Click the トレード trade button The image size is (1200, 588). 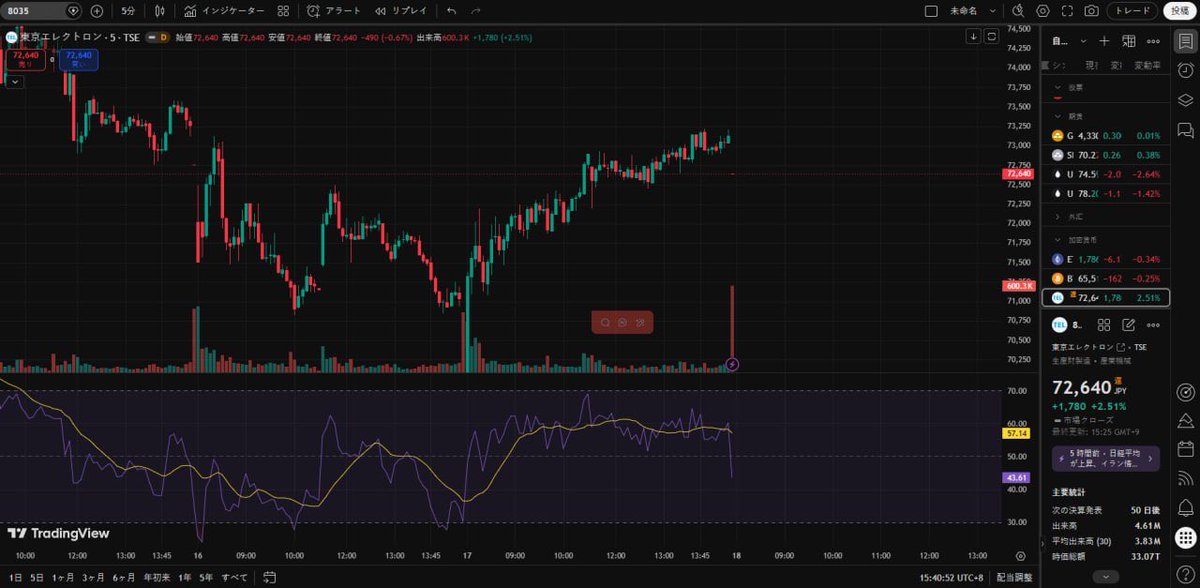tap(1133, 11)
